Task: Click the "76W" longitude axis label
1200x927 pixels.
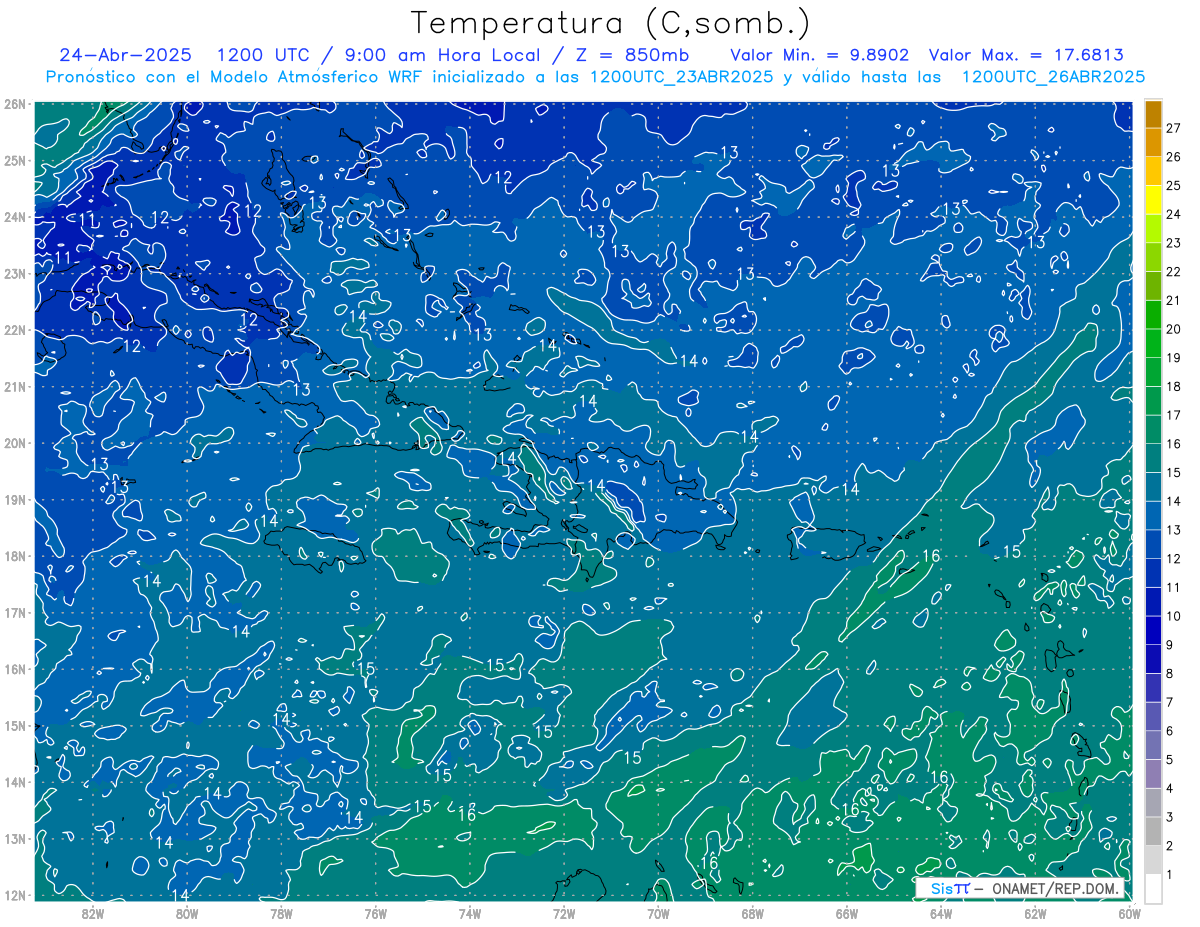Action: pos(376,913)
